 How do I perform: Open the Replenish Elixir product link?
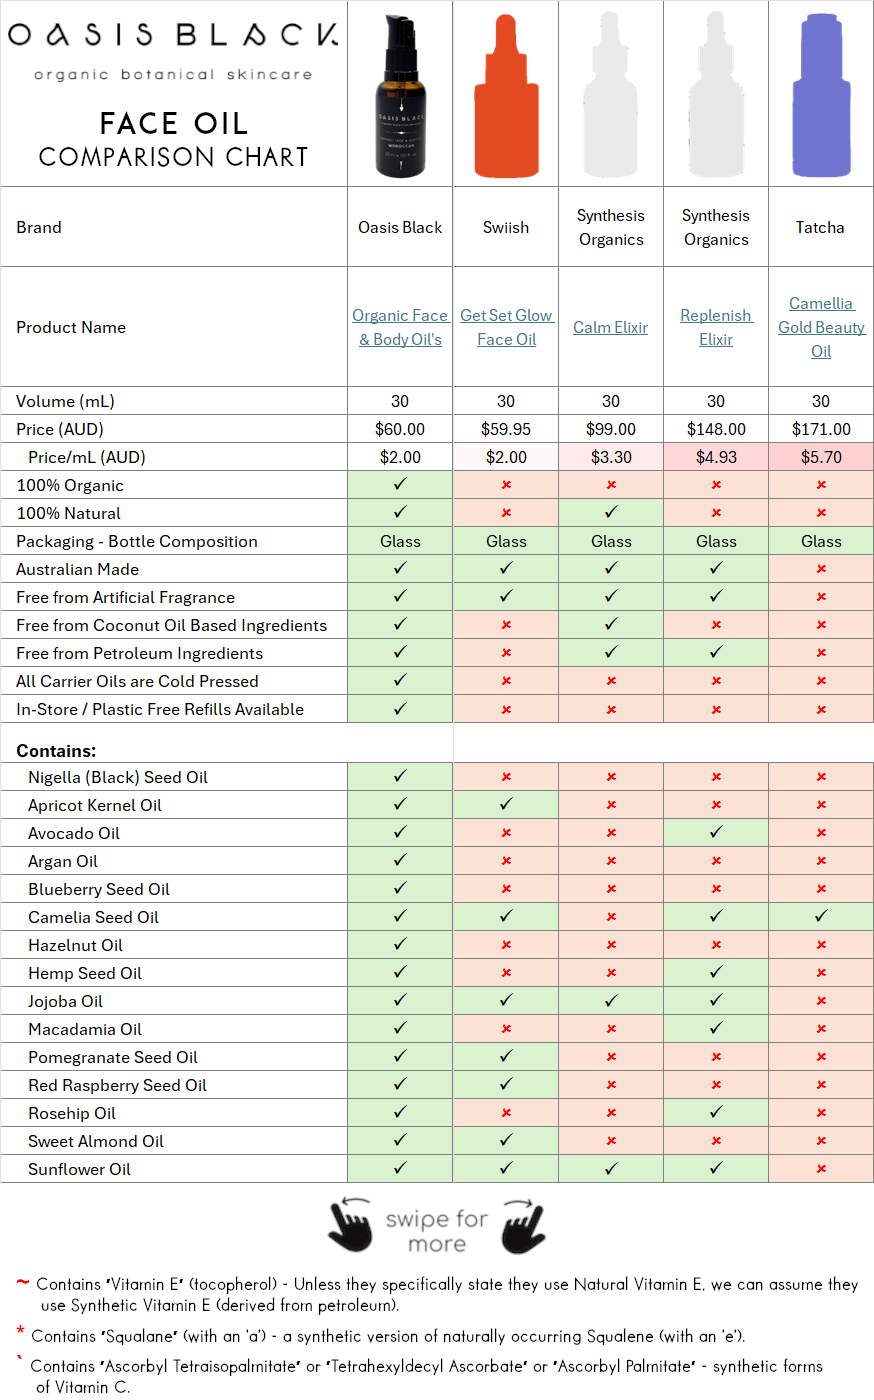click(x=716, y=327)
